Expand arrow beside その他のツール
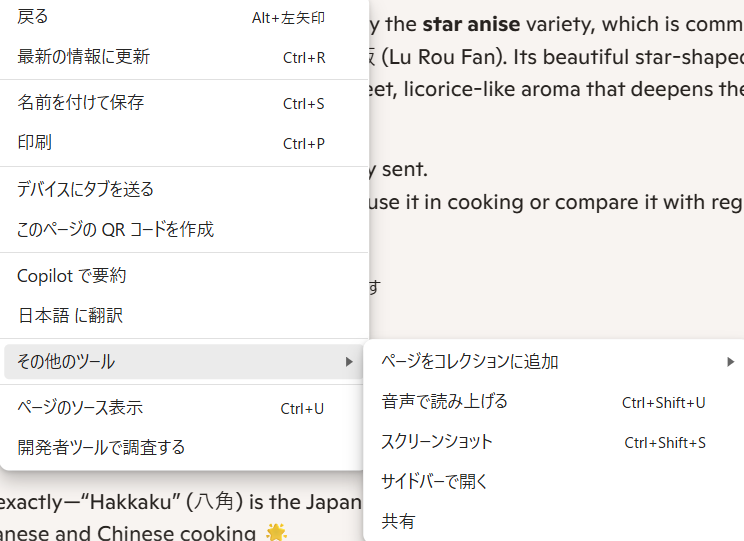 (x=349, y=362)
